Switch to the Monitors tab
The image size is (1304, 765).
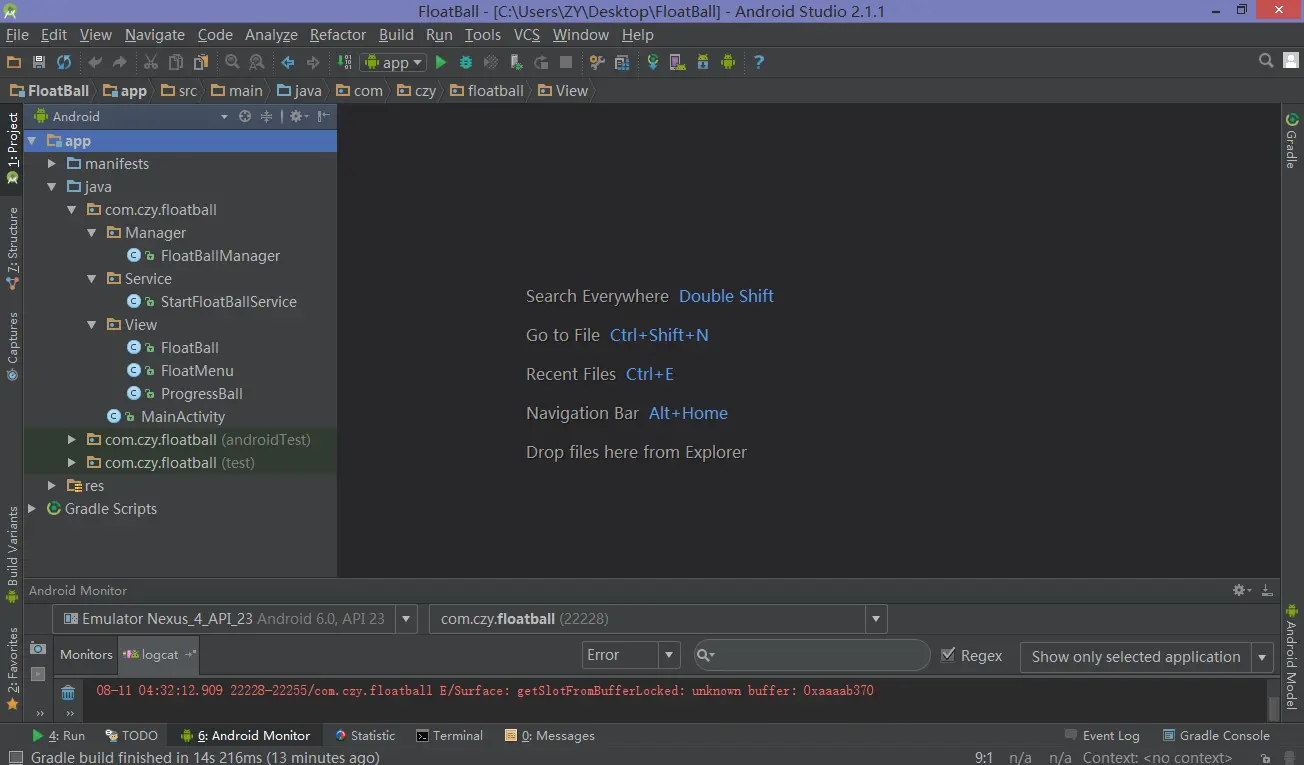coord(86,654)
